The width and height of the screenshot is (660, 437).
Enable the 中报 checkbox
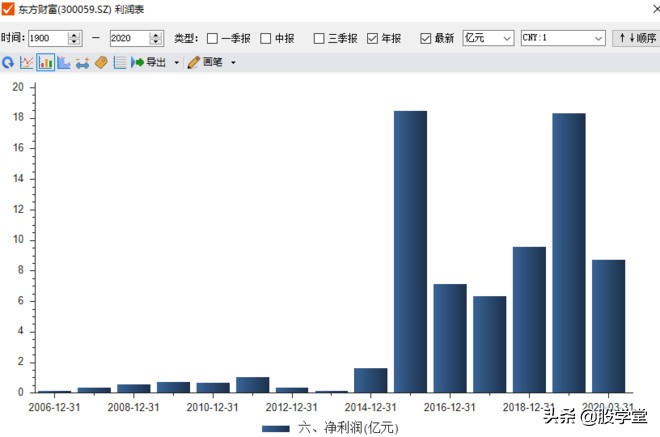pos(266,38)
